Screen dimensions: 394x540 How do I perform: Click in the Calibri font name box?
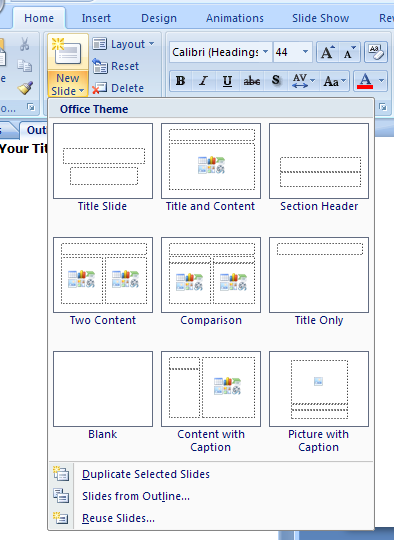click(x=215, y=52)
